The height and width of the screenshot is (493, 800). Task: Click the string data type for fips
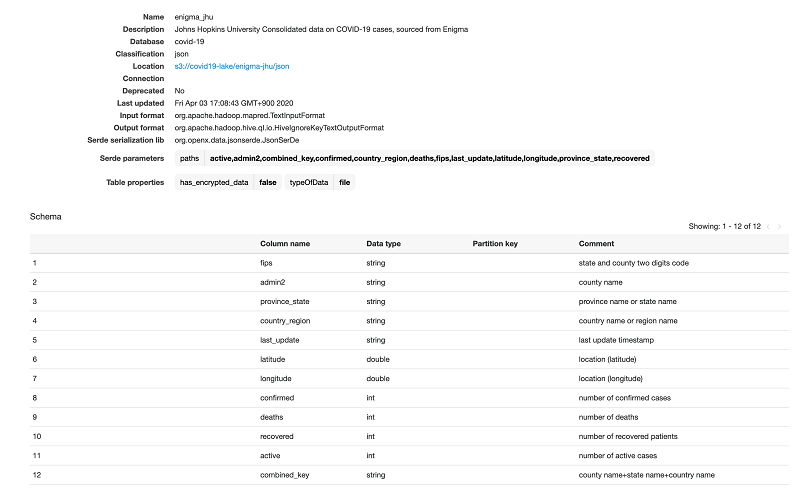(376, 263)
